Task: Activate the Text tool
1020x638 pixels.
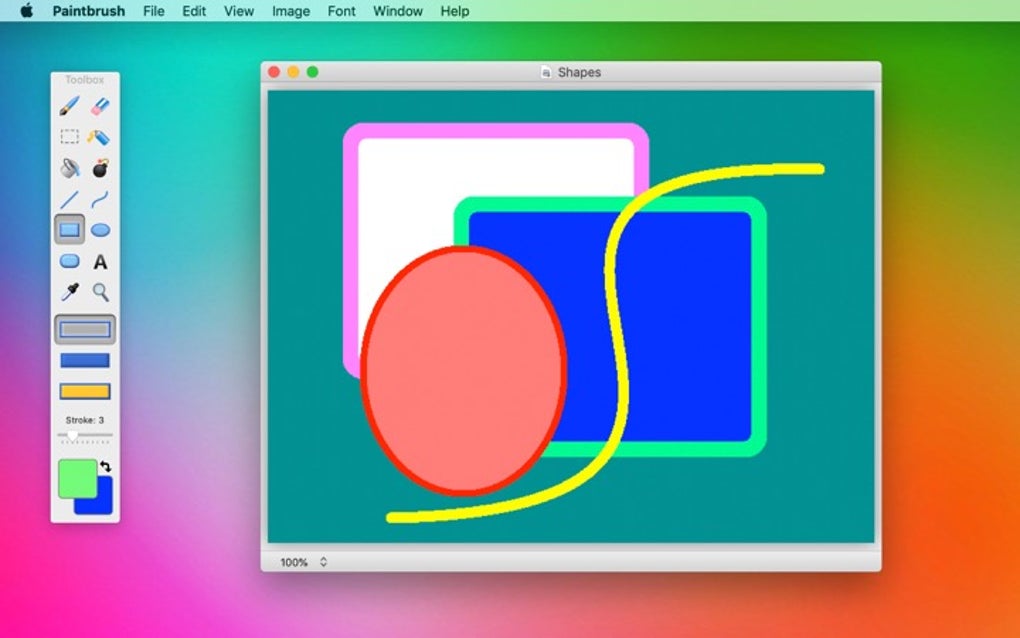Action: [100, 262]
